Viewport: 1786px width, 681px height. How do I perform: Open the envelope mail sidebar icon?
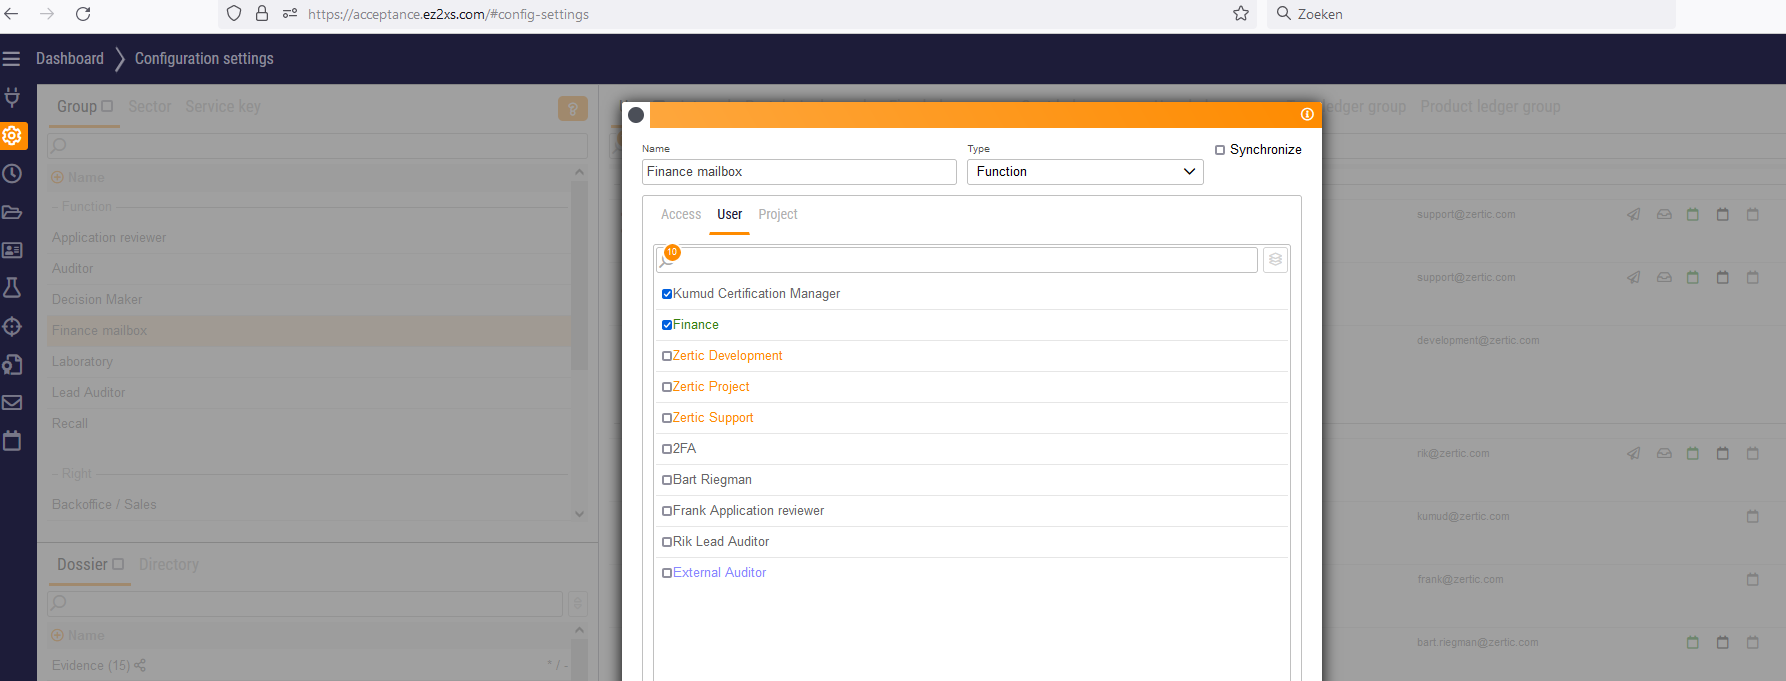[12, 402]
